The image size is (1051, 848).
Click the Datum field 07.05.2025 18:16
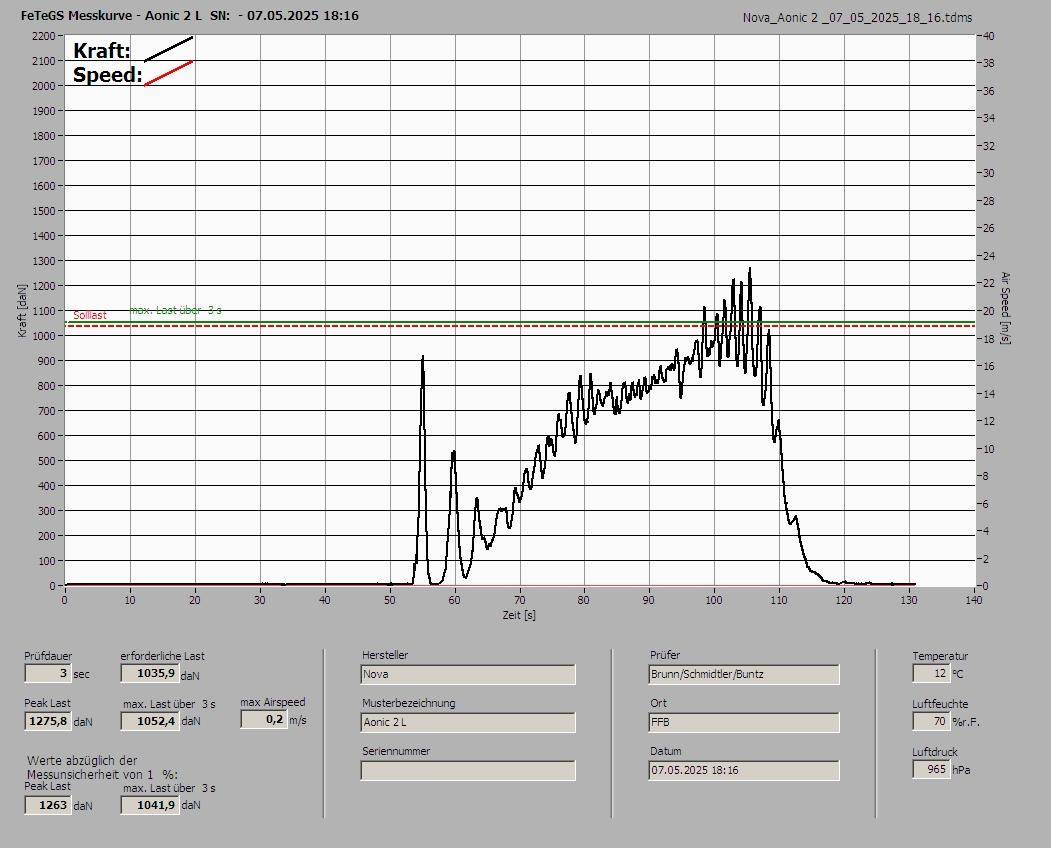pyautogui.click(x=744, y=771)
